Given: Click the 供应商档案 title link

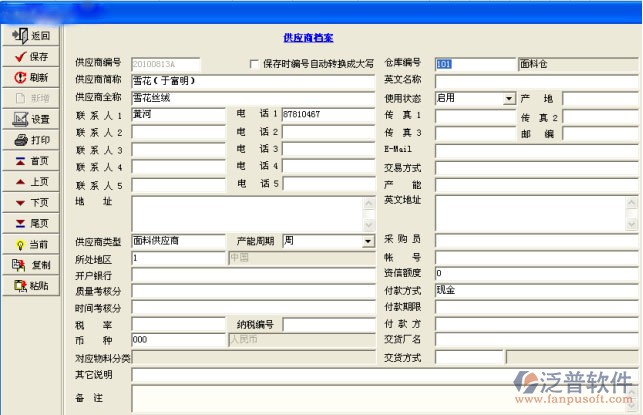Looking at the screenshot, I should (x=308, y=38).
